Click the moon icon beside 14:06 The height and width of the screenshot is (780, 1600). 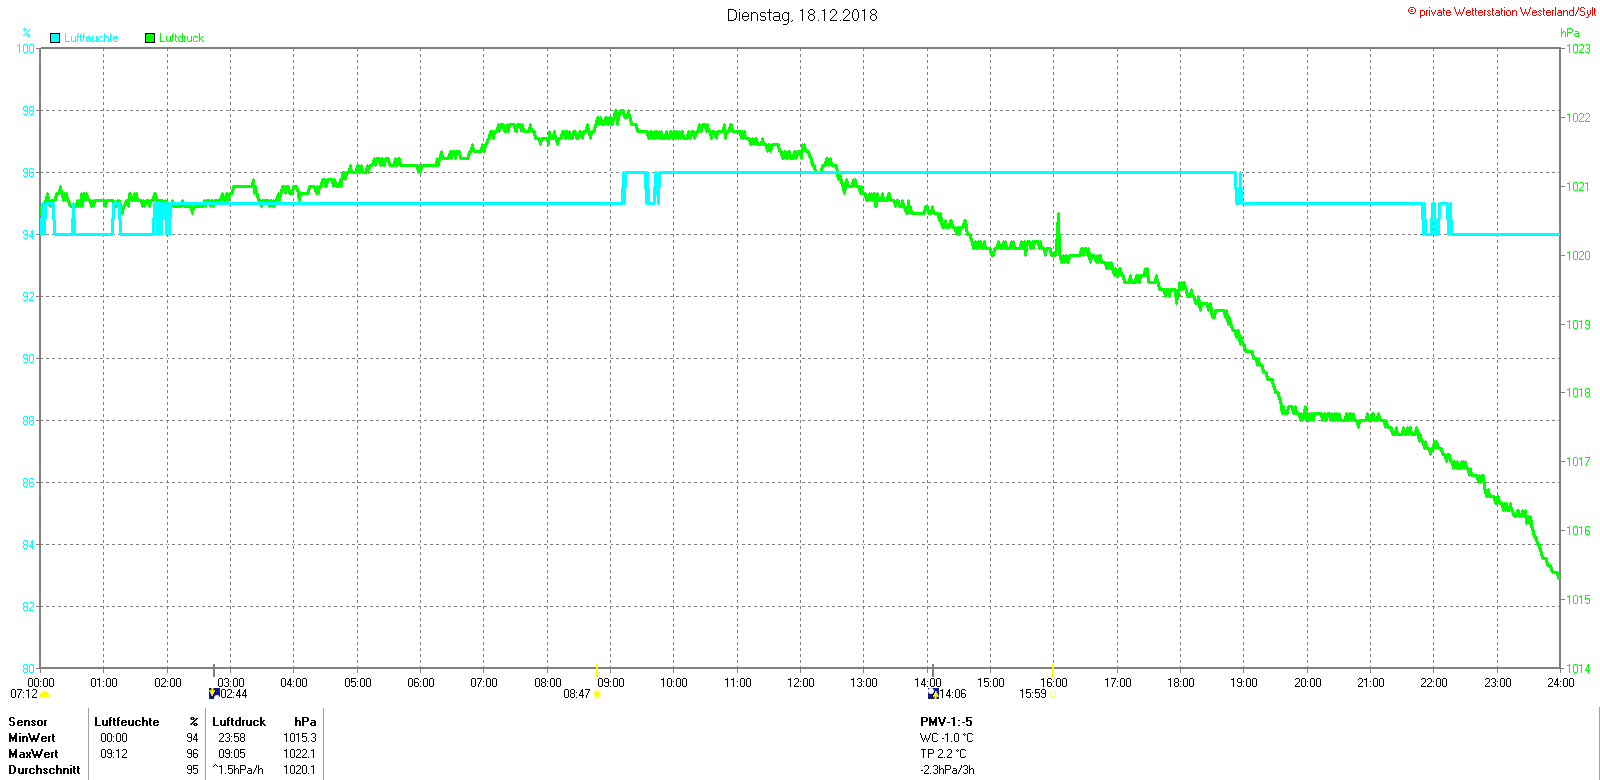(x=933, y=693)
